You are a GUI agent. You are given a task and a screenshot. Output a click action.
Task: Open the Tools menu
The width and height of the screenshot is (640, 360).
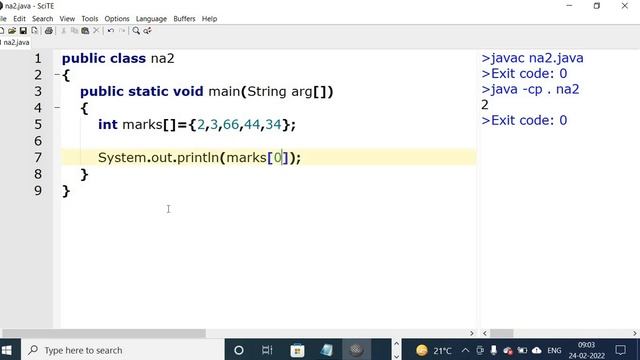coord(89,19)
